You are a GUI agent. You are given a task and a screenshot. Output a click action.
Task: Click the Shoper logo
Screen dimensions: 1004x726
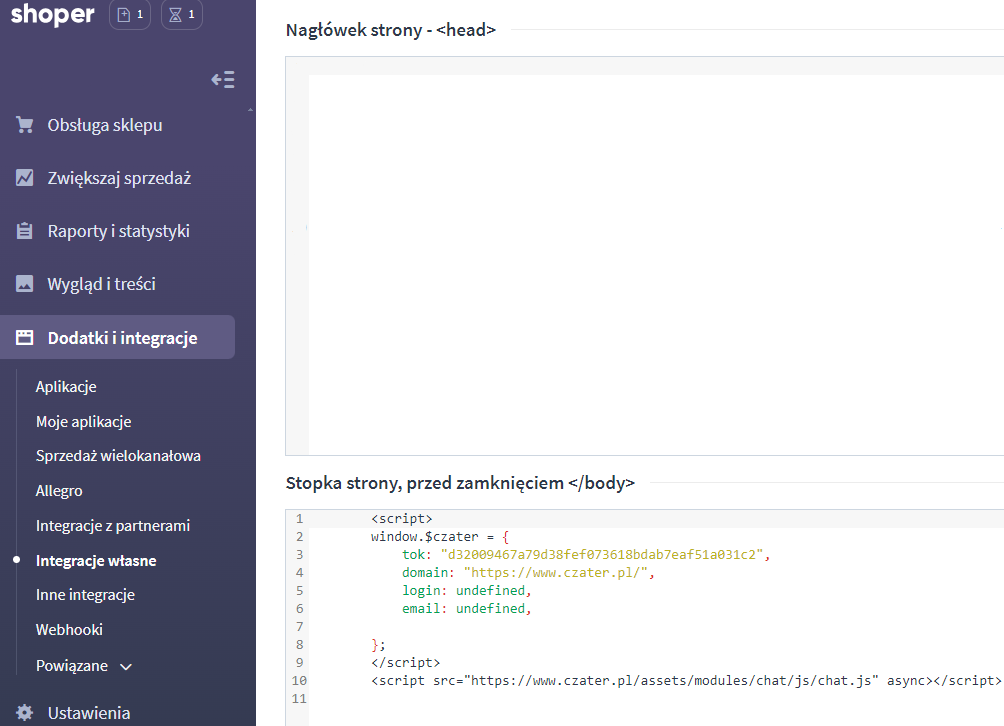pyautogui.click(x=53, y=14)
